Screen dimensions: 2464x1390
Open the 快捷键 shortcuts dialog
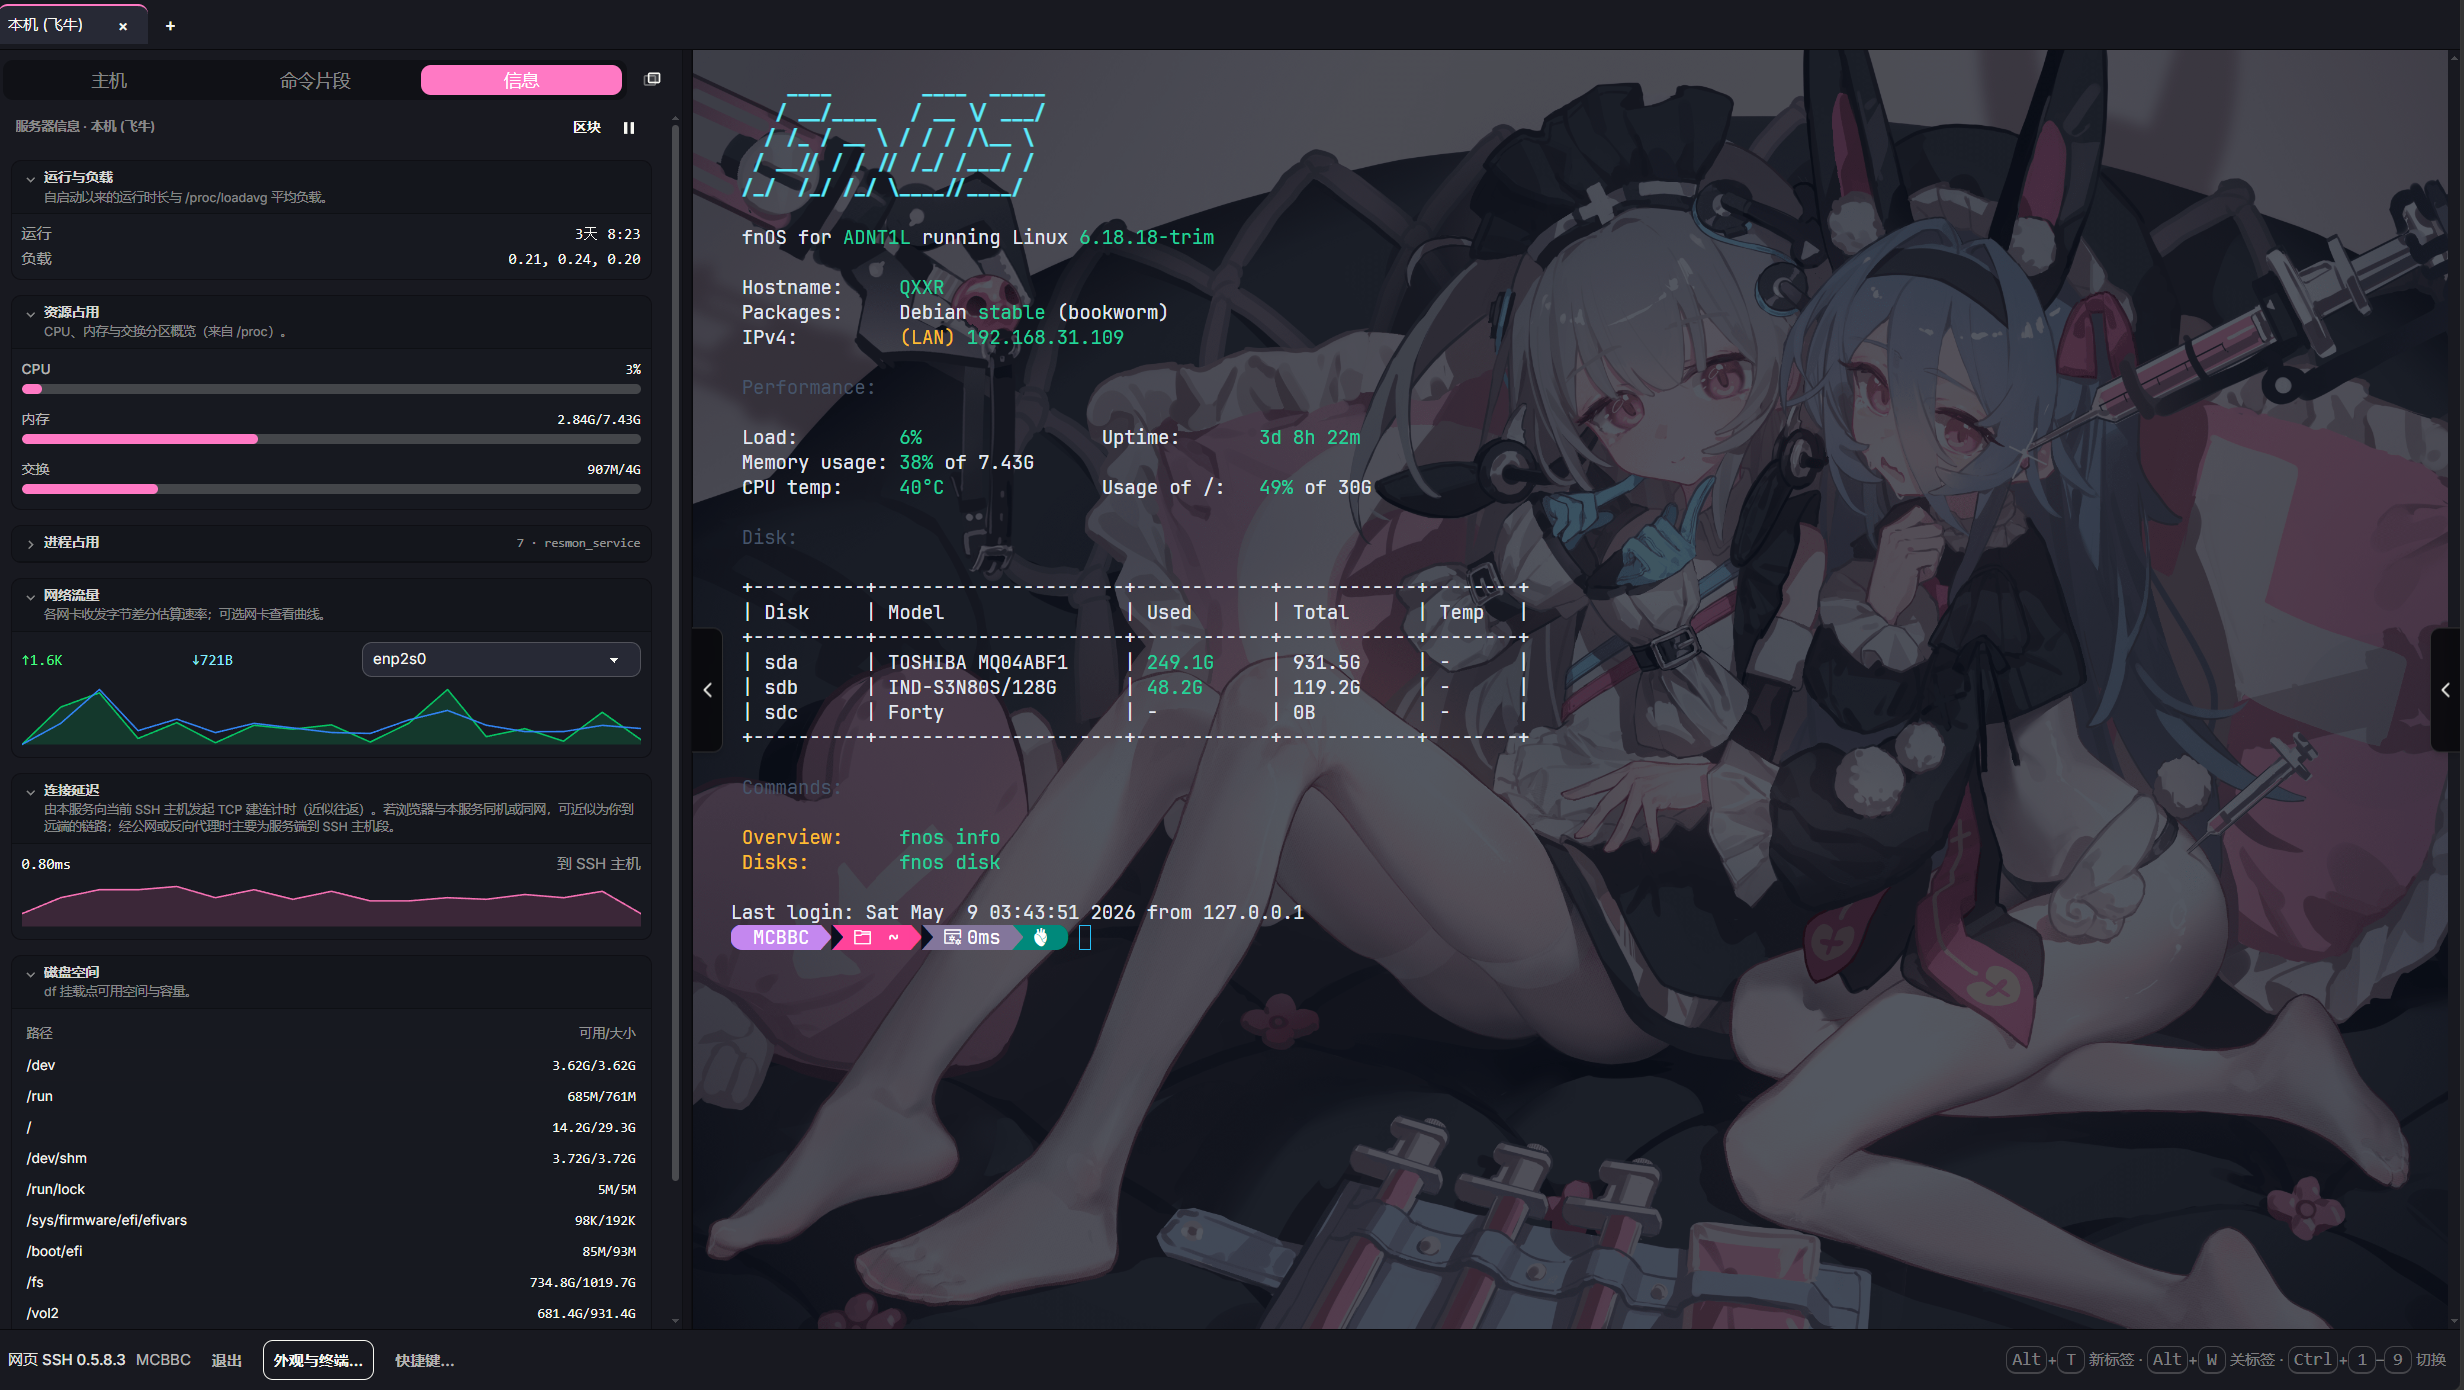click(x=424, y=1360)
